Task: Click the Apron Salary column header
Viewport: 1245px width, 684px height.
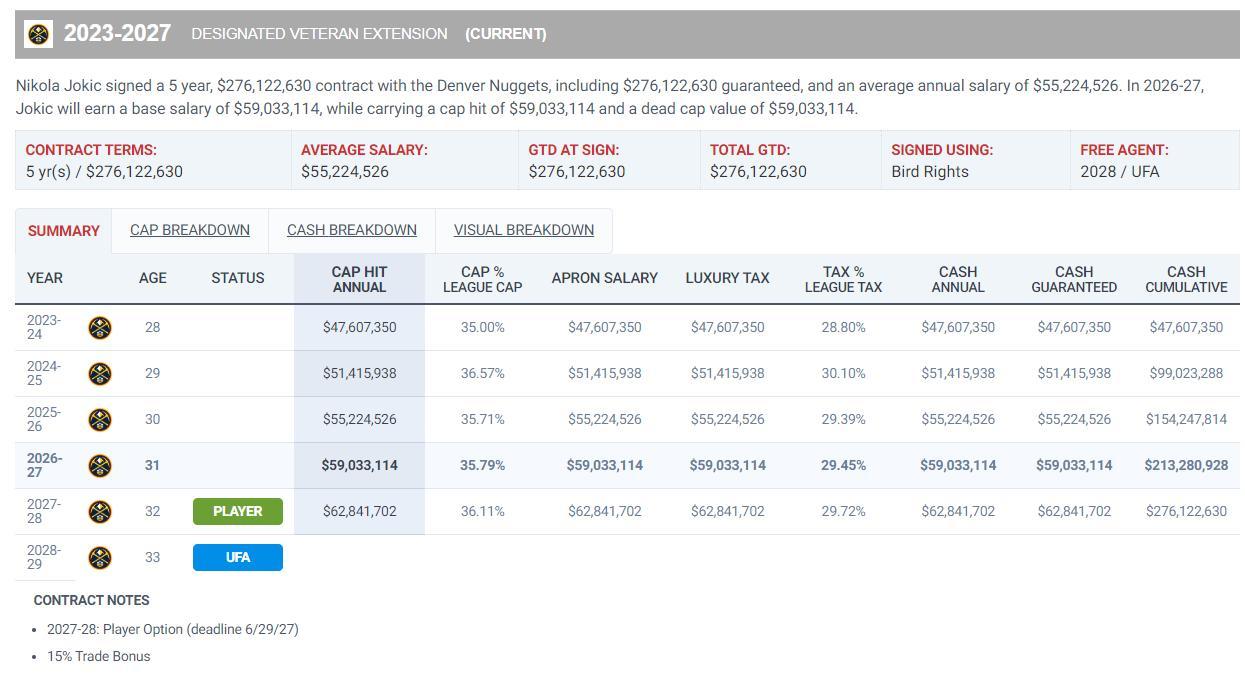Action: tap(605, 278)
